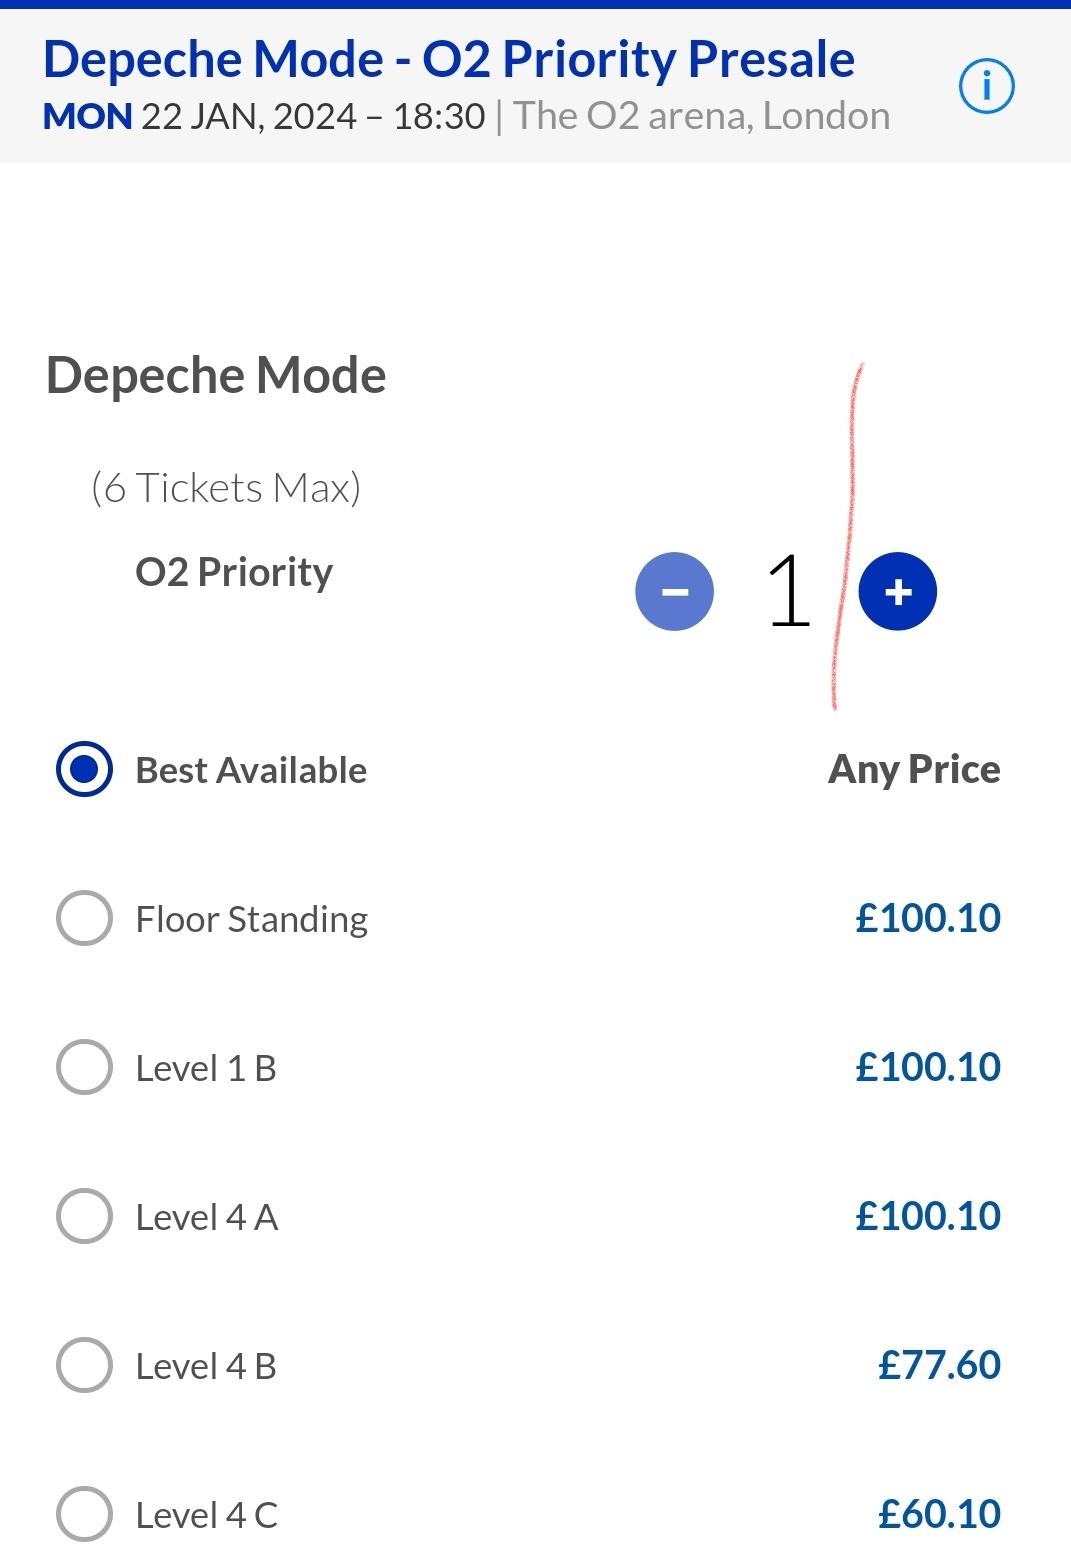Tap the Level 4 B £77.60 price
Viewport: 1071px width, 1564px height.
[938, 1365]
